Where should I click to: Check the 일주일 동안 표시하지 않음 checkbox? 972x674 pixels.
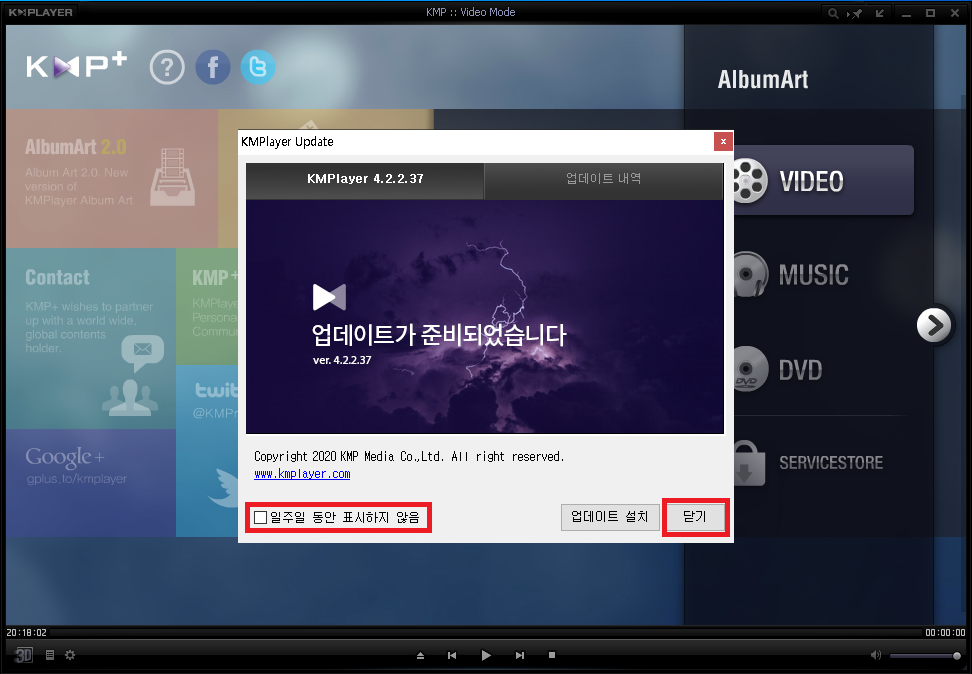coord(261,517)
